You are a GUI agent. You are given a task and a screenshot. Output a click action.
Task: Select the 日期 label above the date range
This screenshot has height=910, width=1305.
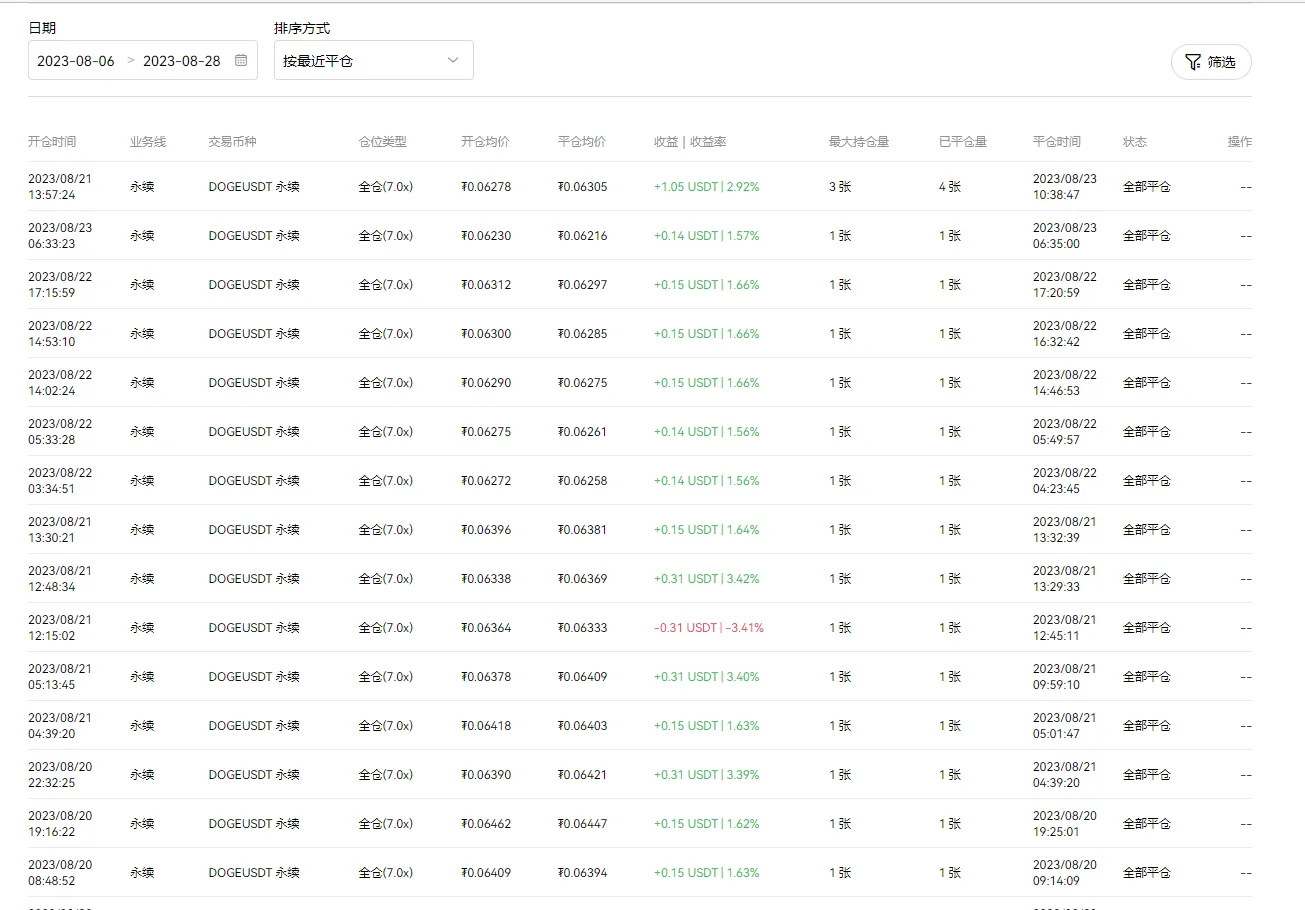point(42,28)
